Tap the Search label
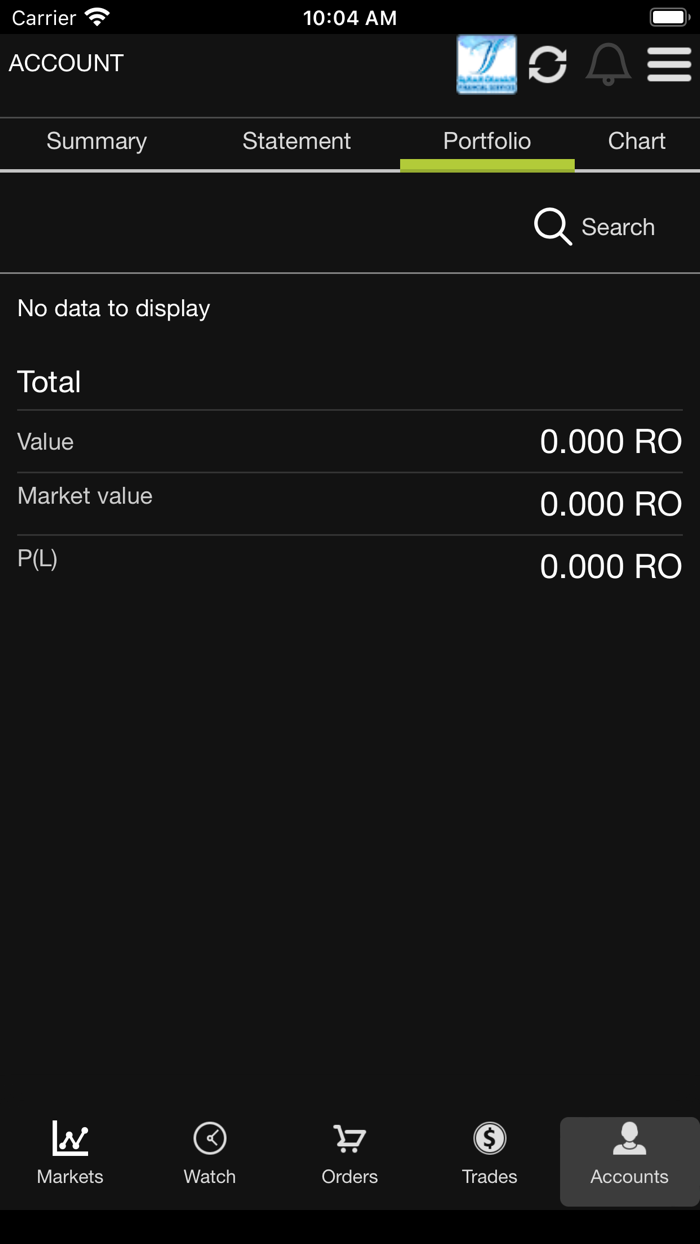The height and width of the screenshot is (1244, 700). point(618,228)
